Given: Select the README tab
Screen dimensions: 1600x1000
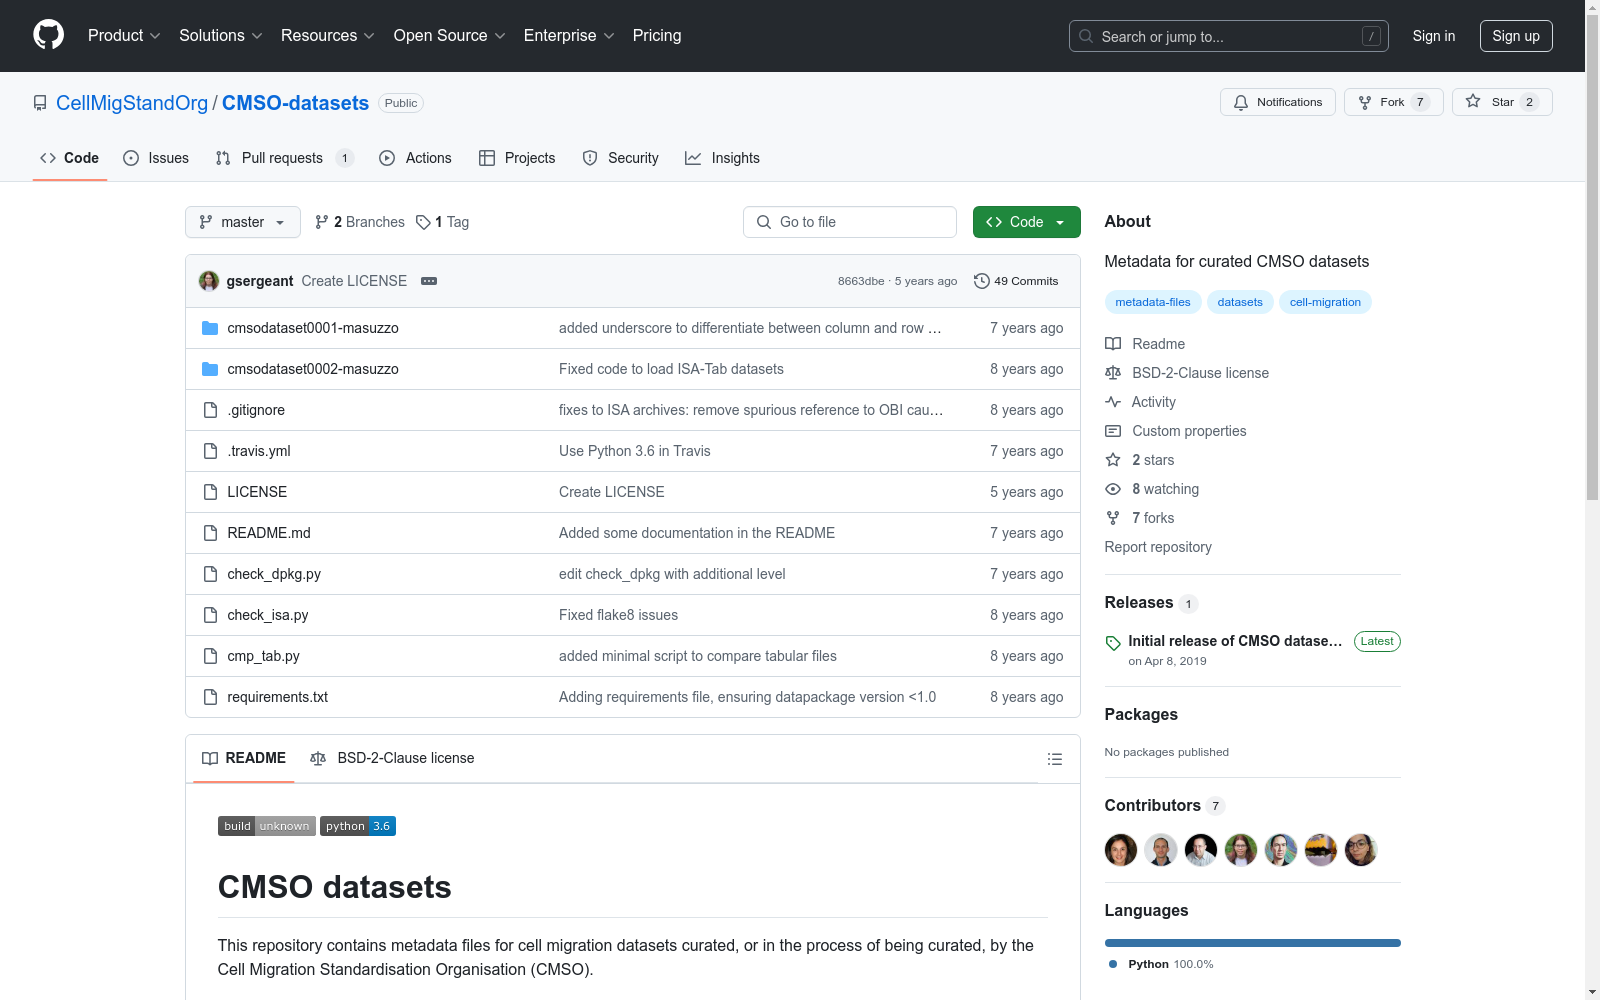Looking at the screenshot, I should (244, 758).
